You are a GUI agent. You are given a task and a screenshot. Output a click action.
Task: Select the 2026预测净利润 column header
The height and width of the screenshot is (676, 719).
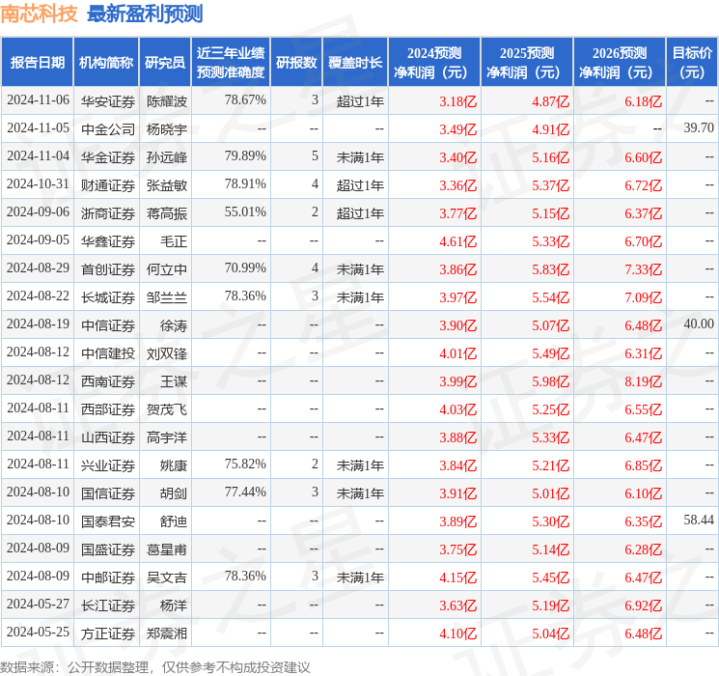[619, 62]
